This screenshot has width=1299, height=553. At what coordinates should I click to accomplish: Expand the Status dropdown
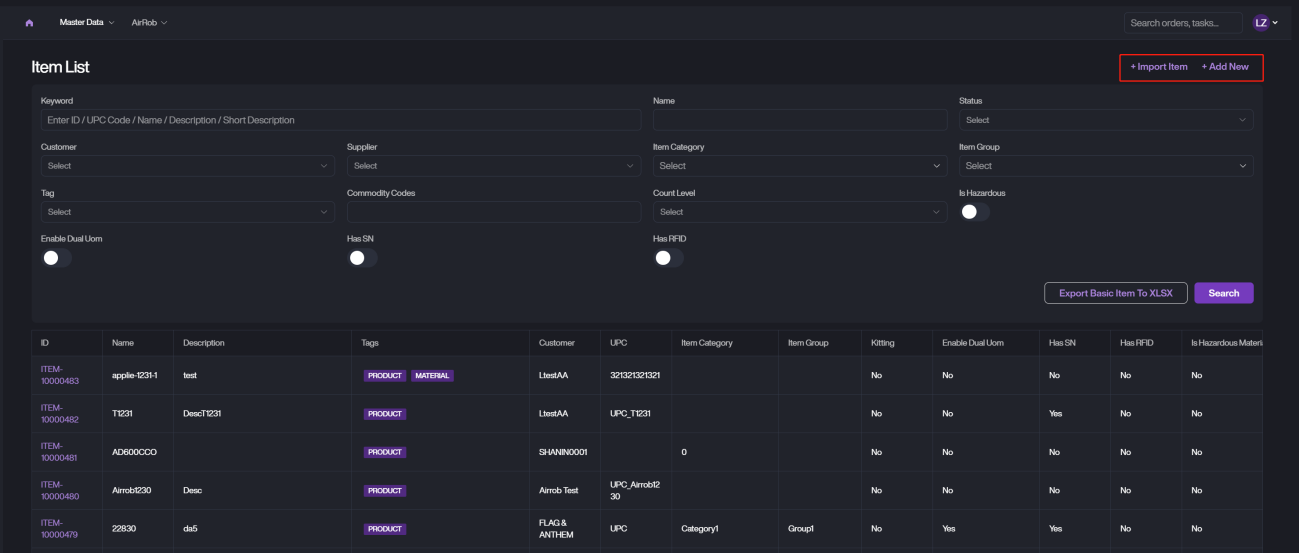pos(1105,120)
